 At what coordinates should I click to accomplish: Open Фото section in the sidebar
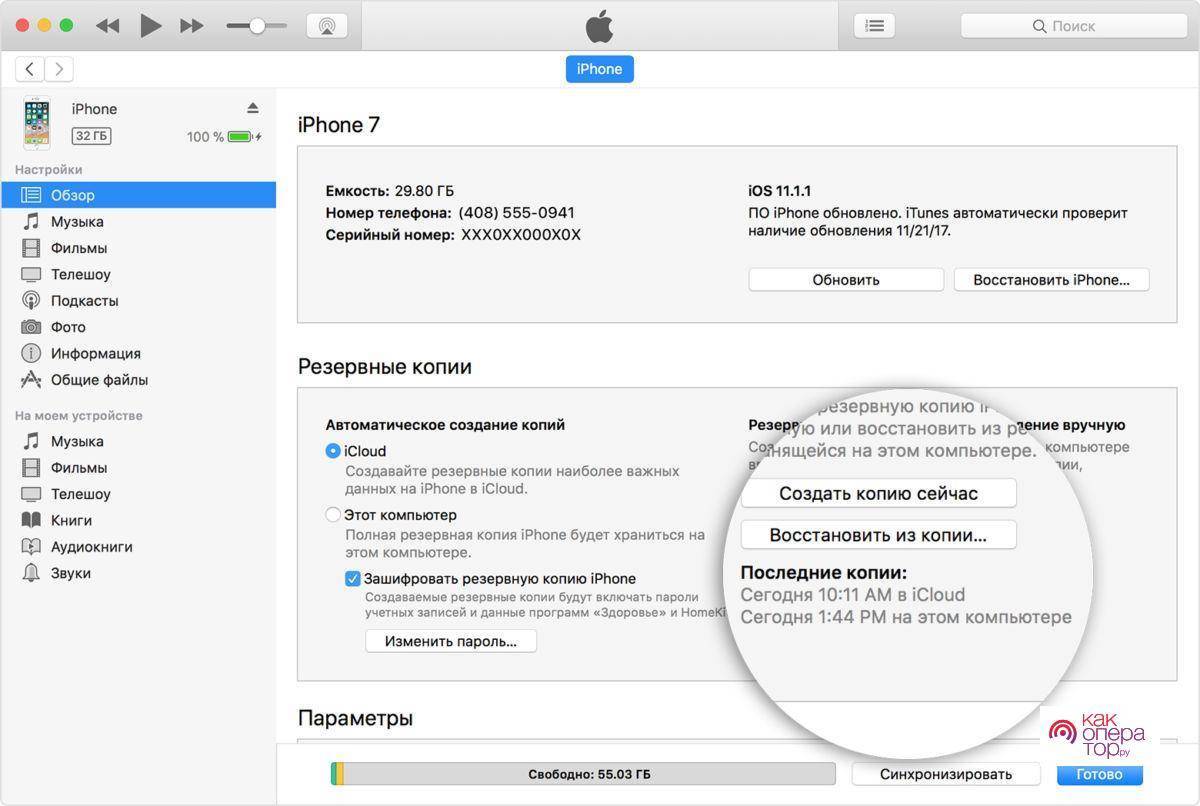click(x=68, y=327)
